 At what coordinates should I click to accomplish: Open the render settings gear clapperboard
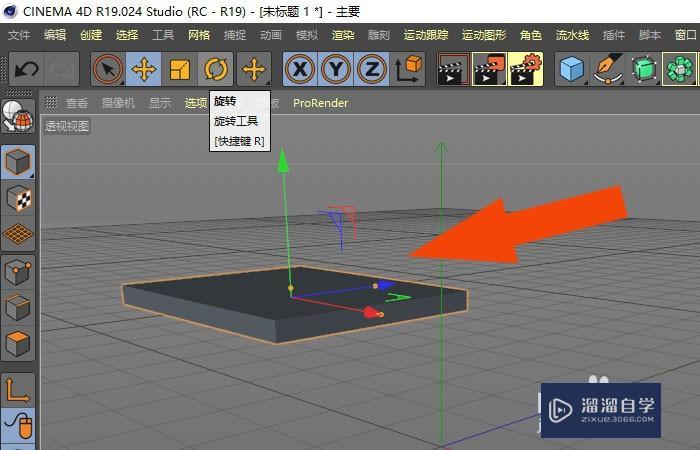[x=525, y=69]
